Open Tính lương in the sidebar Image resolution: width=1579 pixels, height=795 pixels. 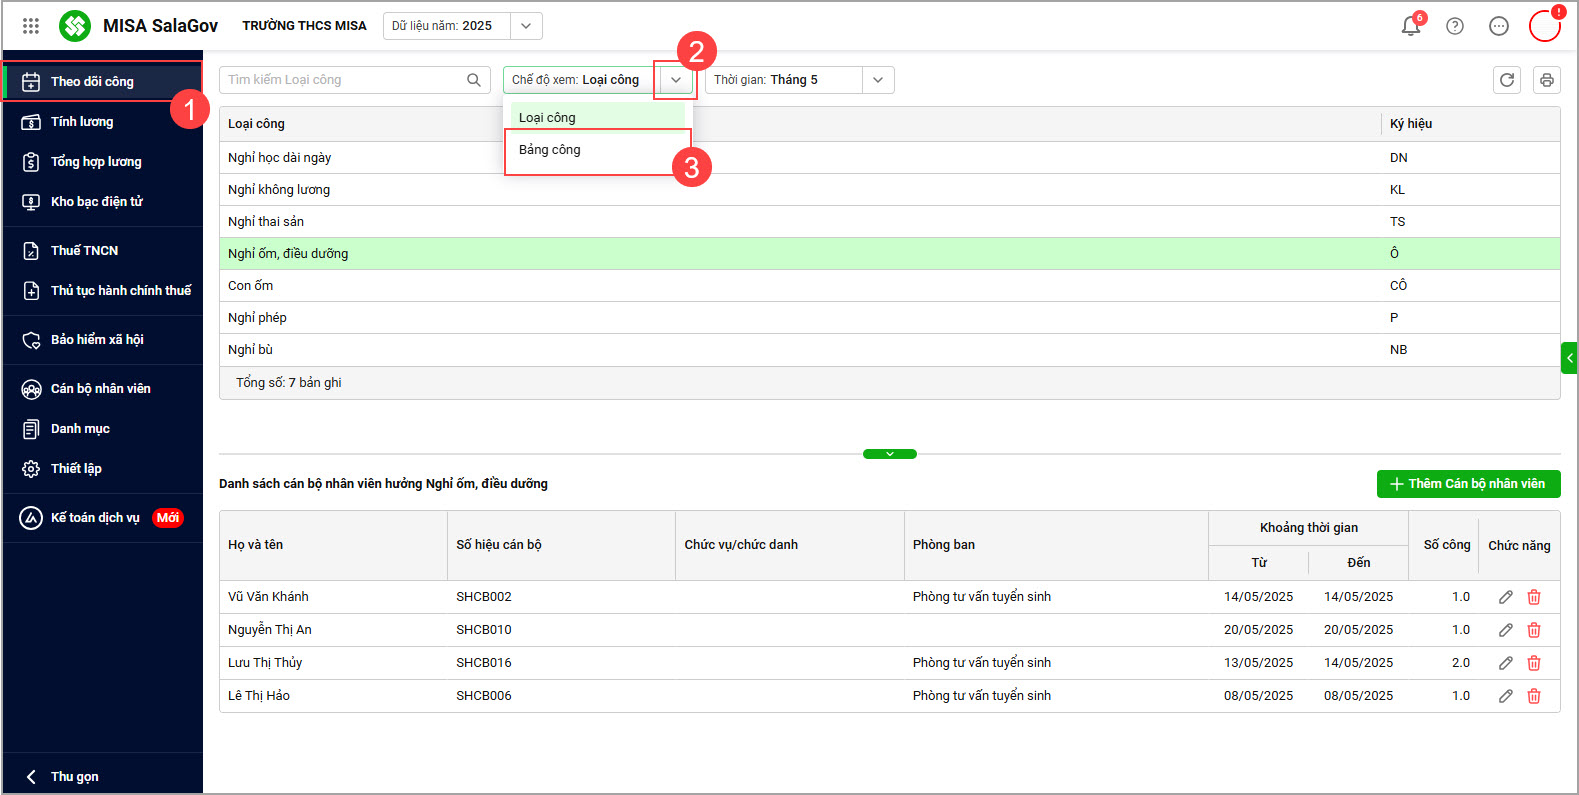point(82,122)
